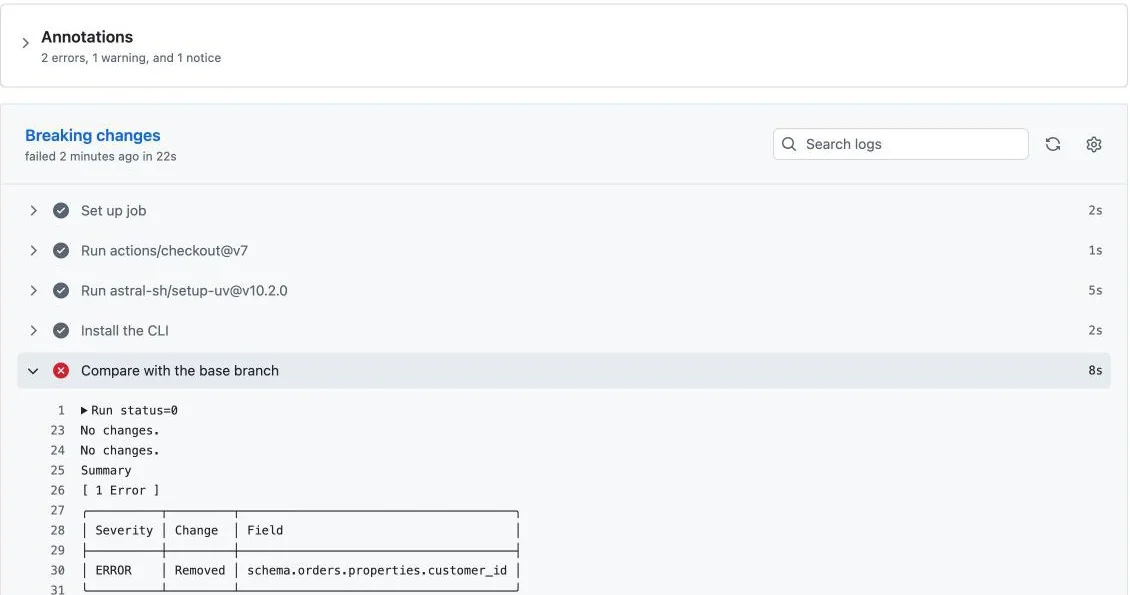The height and width of the screenshot is (595, 1130).
Task: Select the Compare with the base branch label
Action: [x=179, y=371]
